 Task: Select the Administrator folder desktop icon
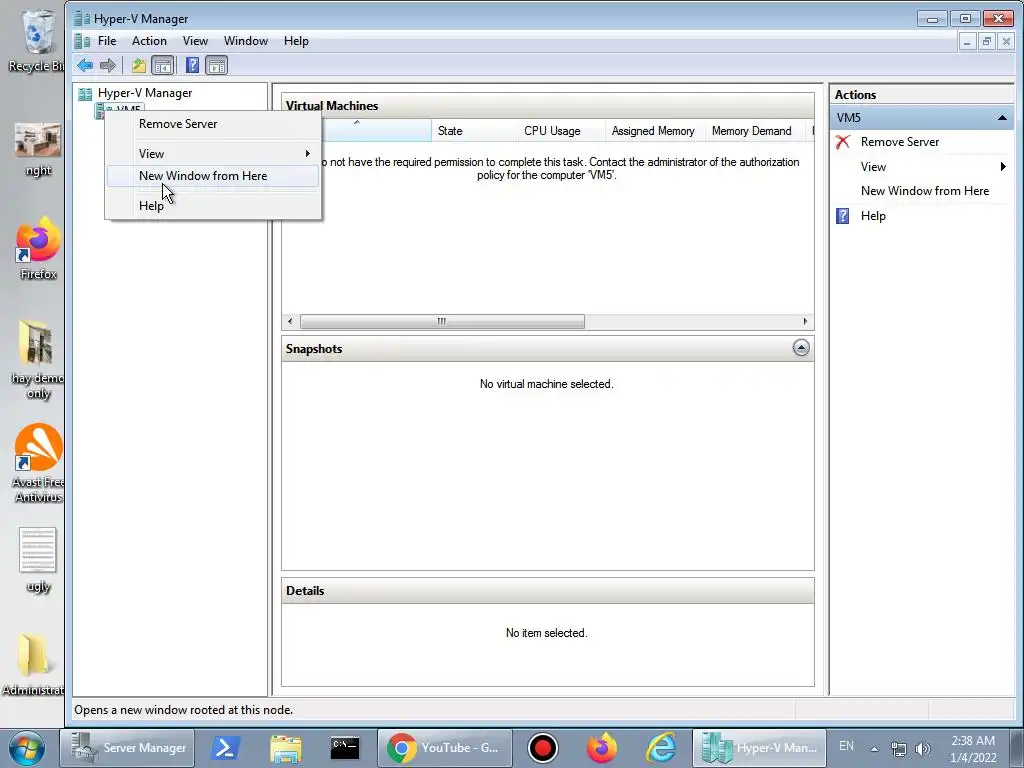tap(34, 665)
